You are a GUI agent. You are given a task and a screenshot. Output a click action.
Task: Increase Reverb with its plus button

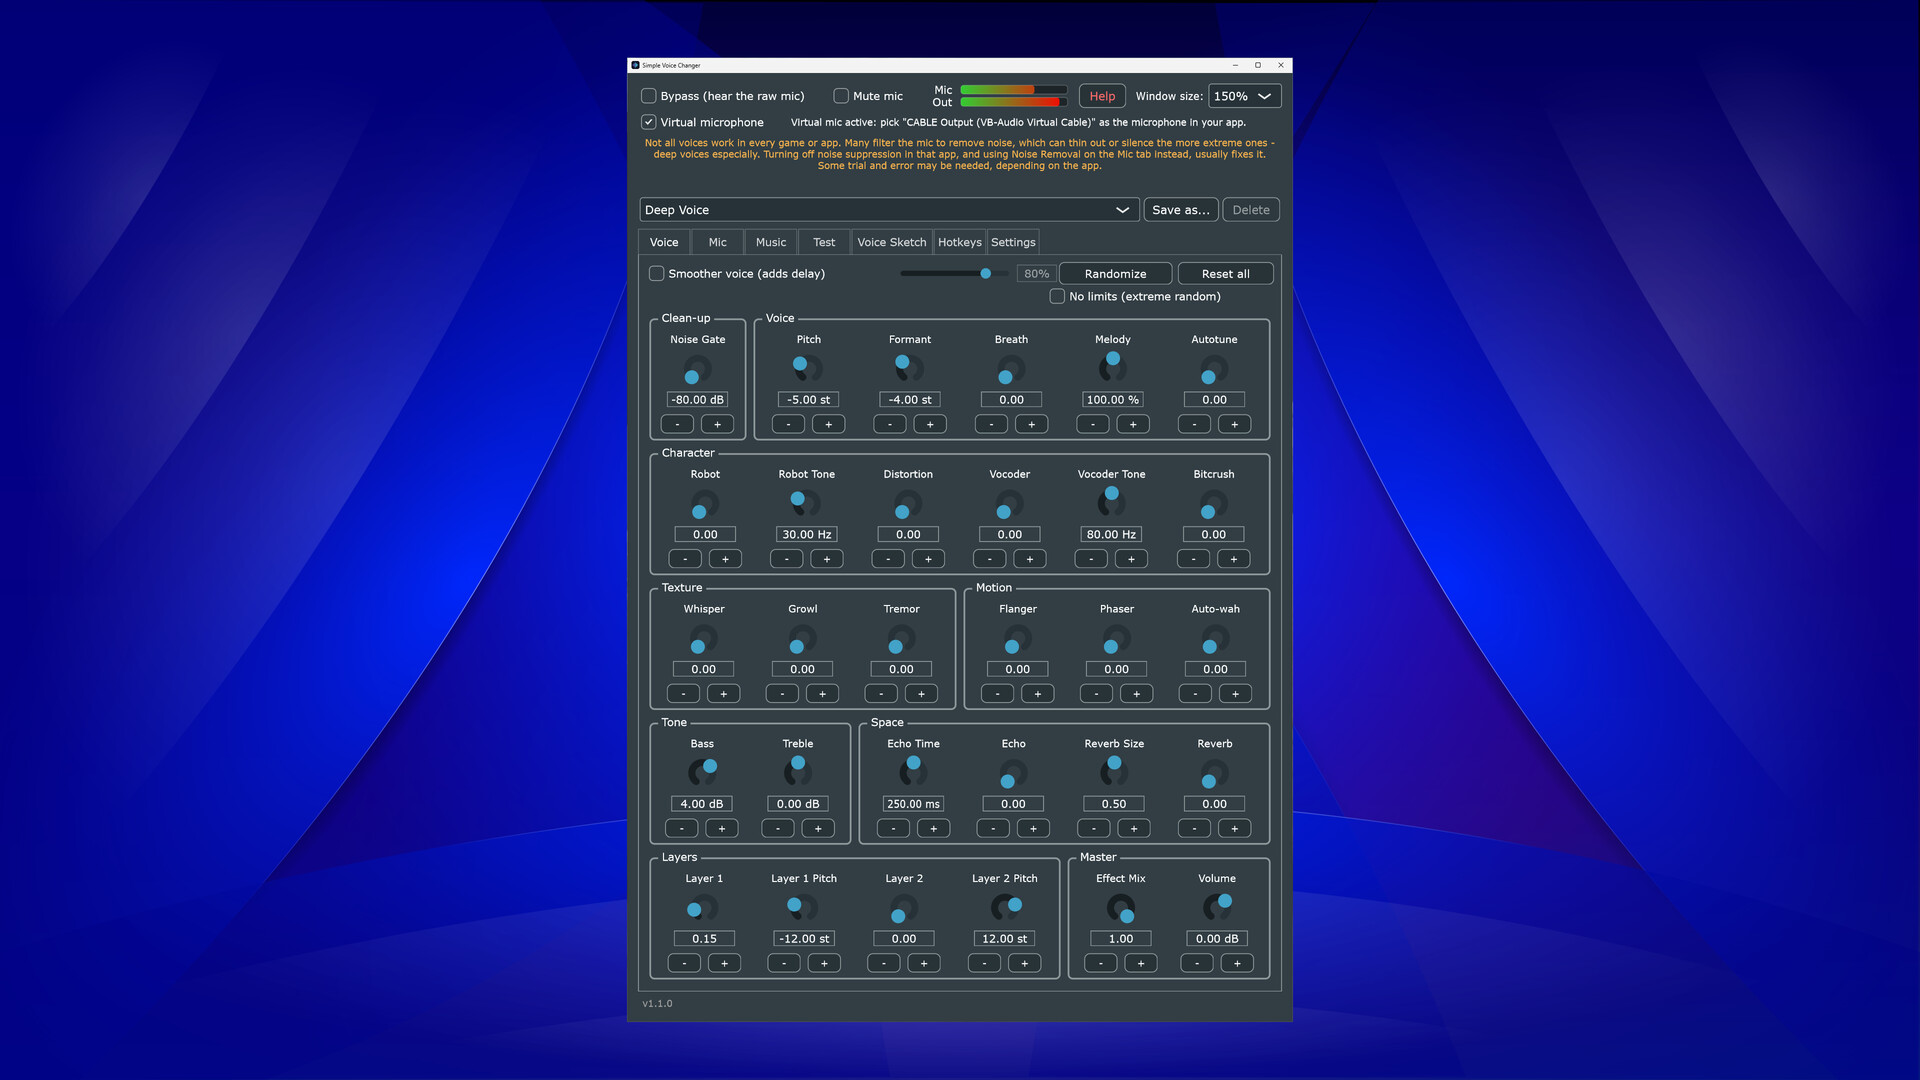click(1234, 828)
